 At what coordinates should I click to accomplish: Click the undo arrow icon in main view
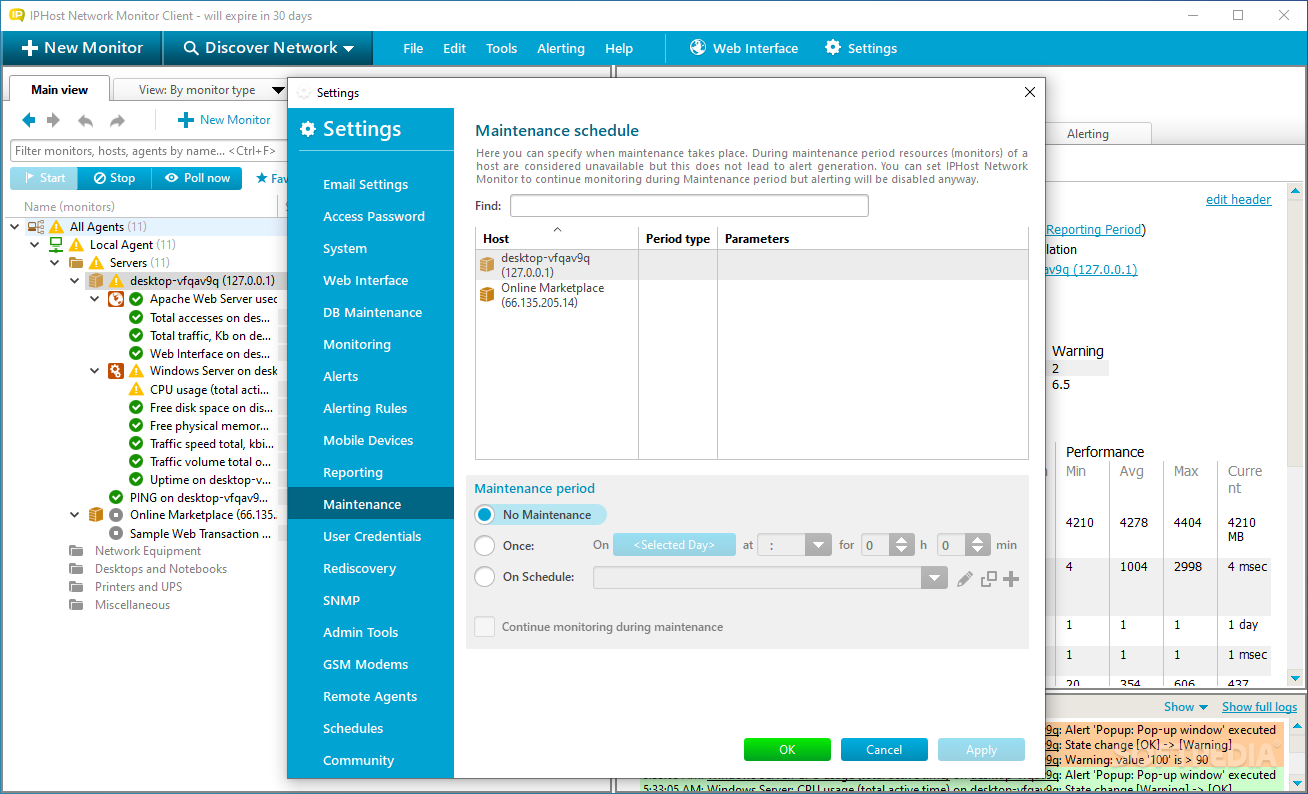(86, 121)
